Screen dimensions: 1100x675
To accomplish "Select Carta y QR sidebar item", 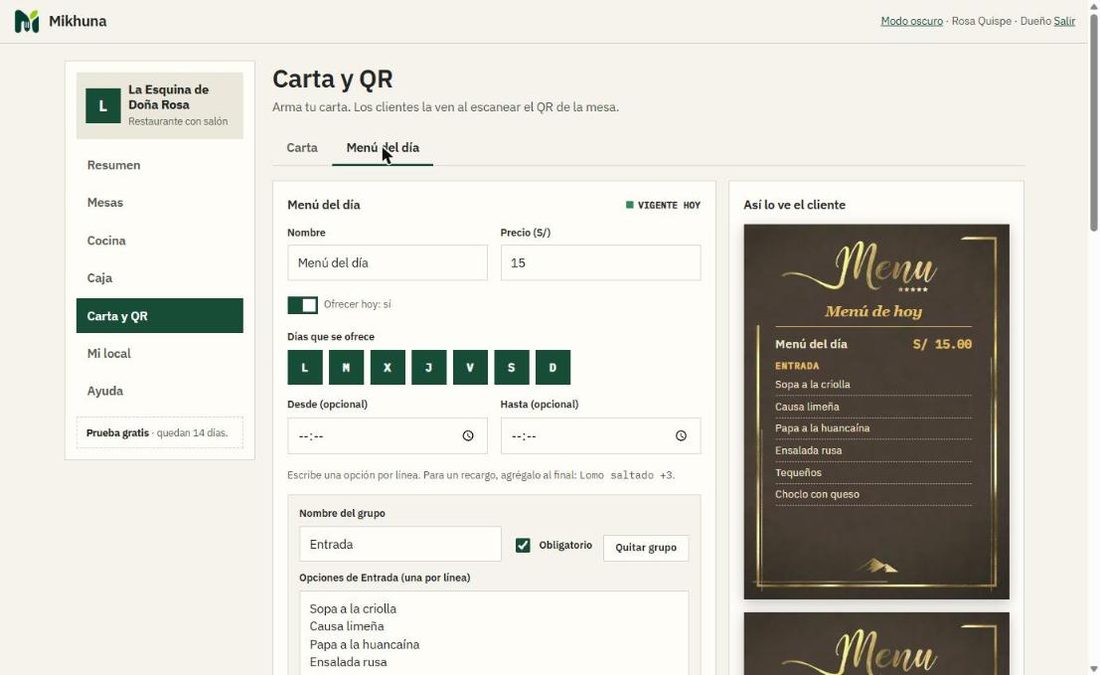I will click(x=160, y=316).
